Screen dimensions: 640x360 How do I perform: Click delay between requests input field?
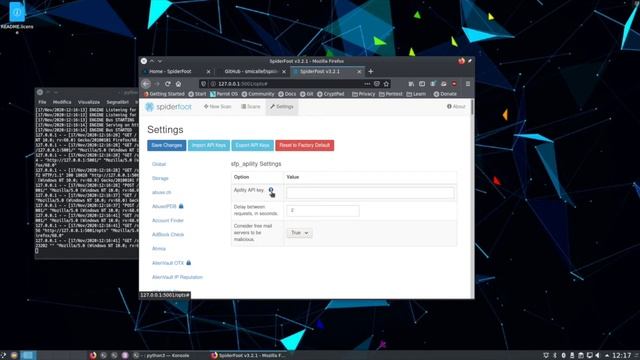tap(323, 211)
